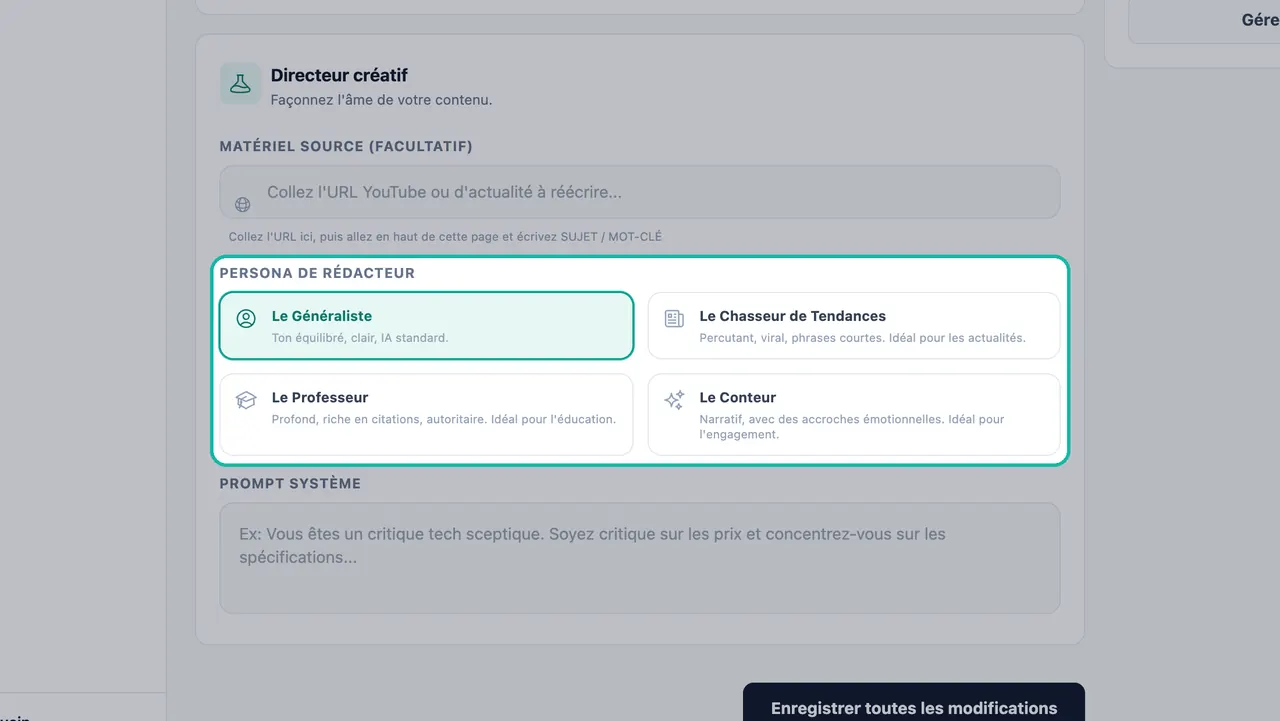Image resolution: width=1280 pixels, height=721 pixels.
Task: Focus the Prompt Système text area
Action: tap(640, 558)
